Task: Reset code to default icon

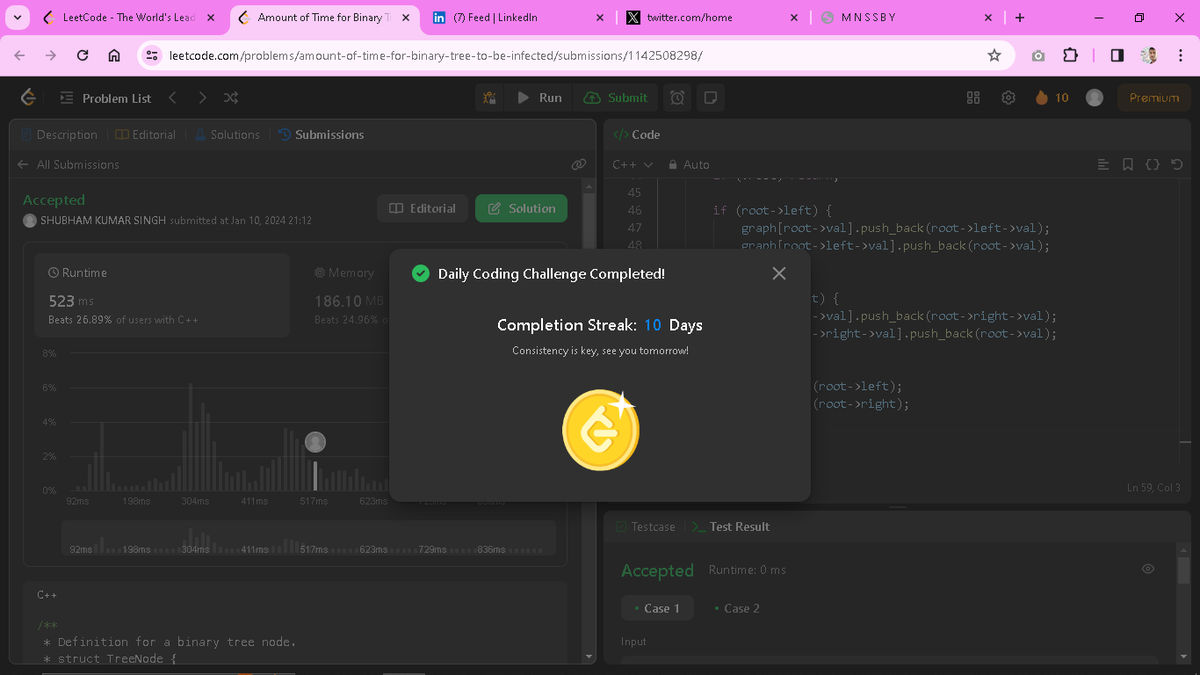Action: pyautogui.click(x=1177, y=165)
